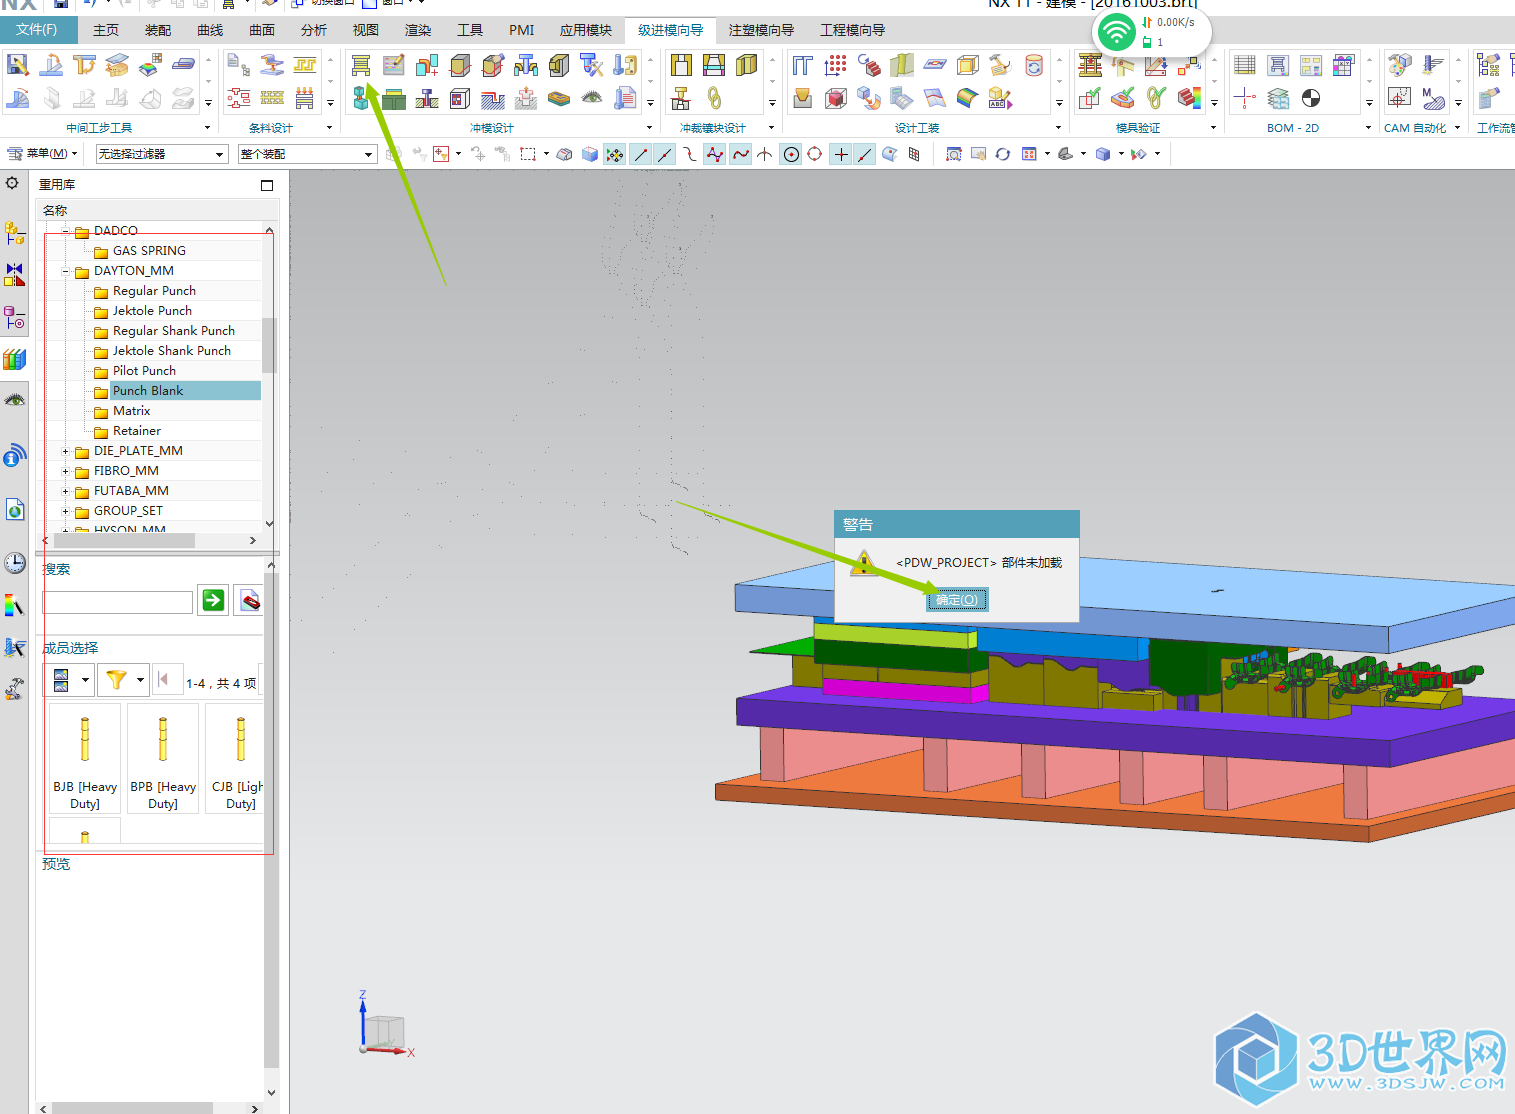Select the Regular Shank Punch folder
Viewport: 1515px width, 1114px height.
[174, 331]
